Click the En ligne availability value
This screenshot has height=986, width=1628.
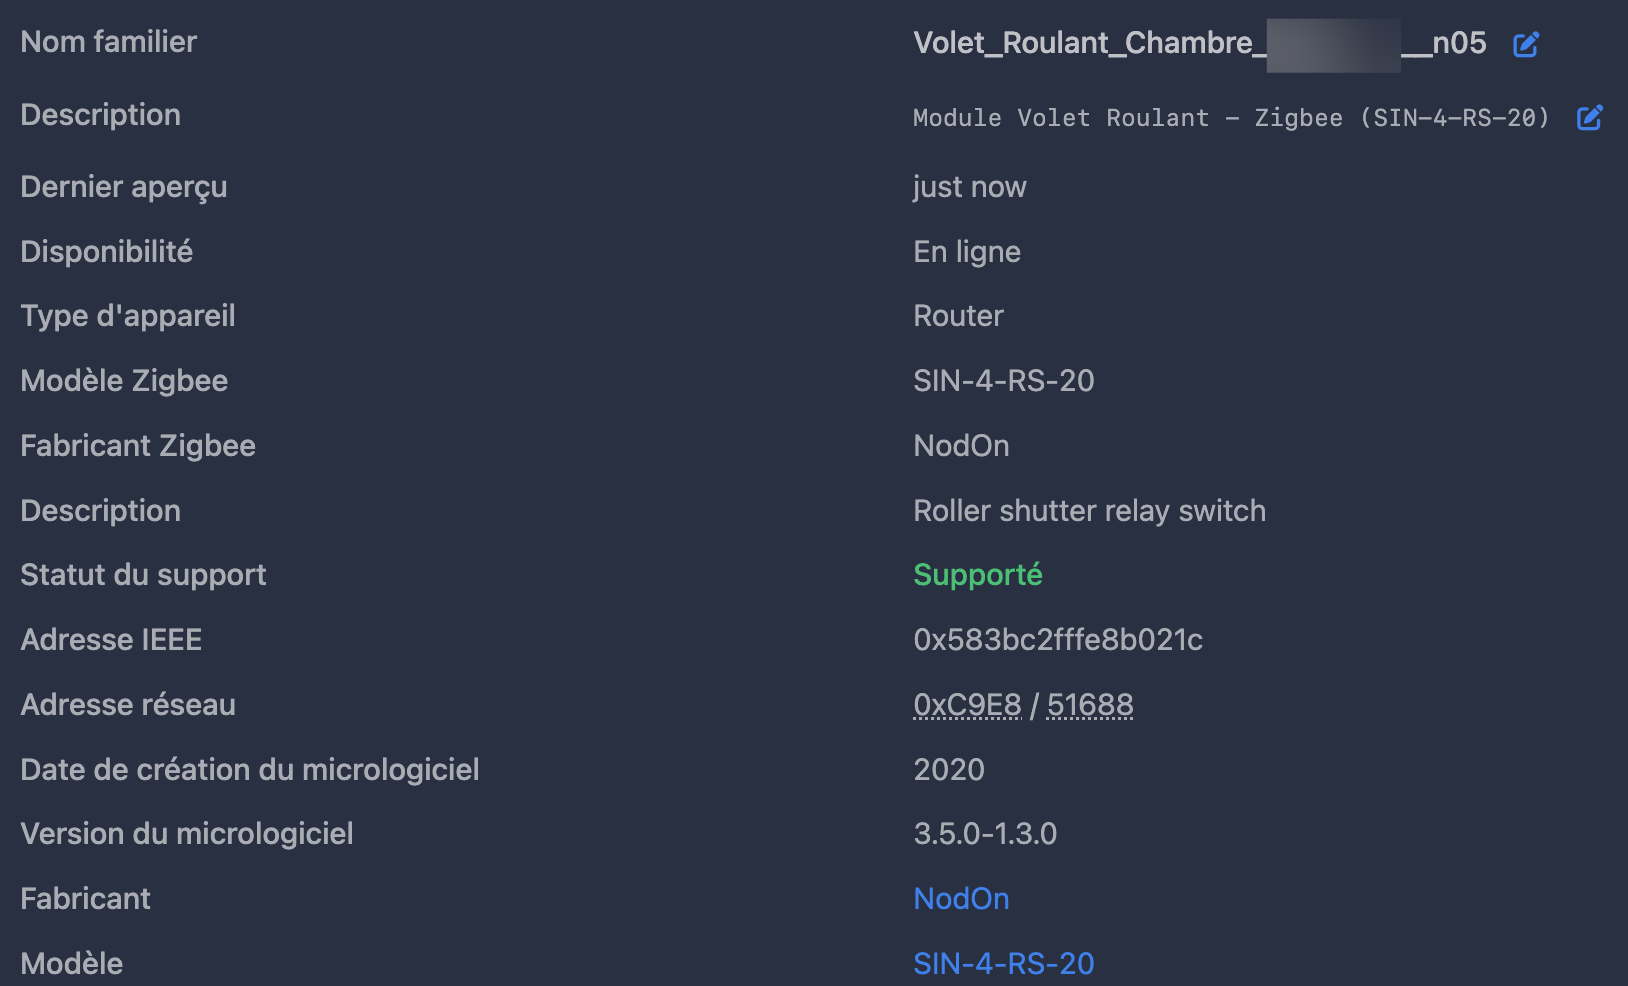click(x=967, y=252)
